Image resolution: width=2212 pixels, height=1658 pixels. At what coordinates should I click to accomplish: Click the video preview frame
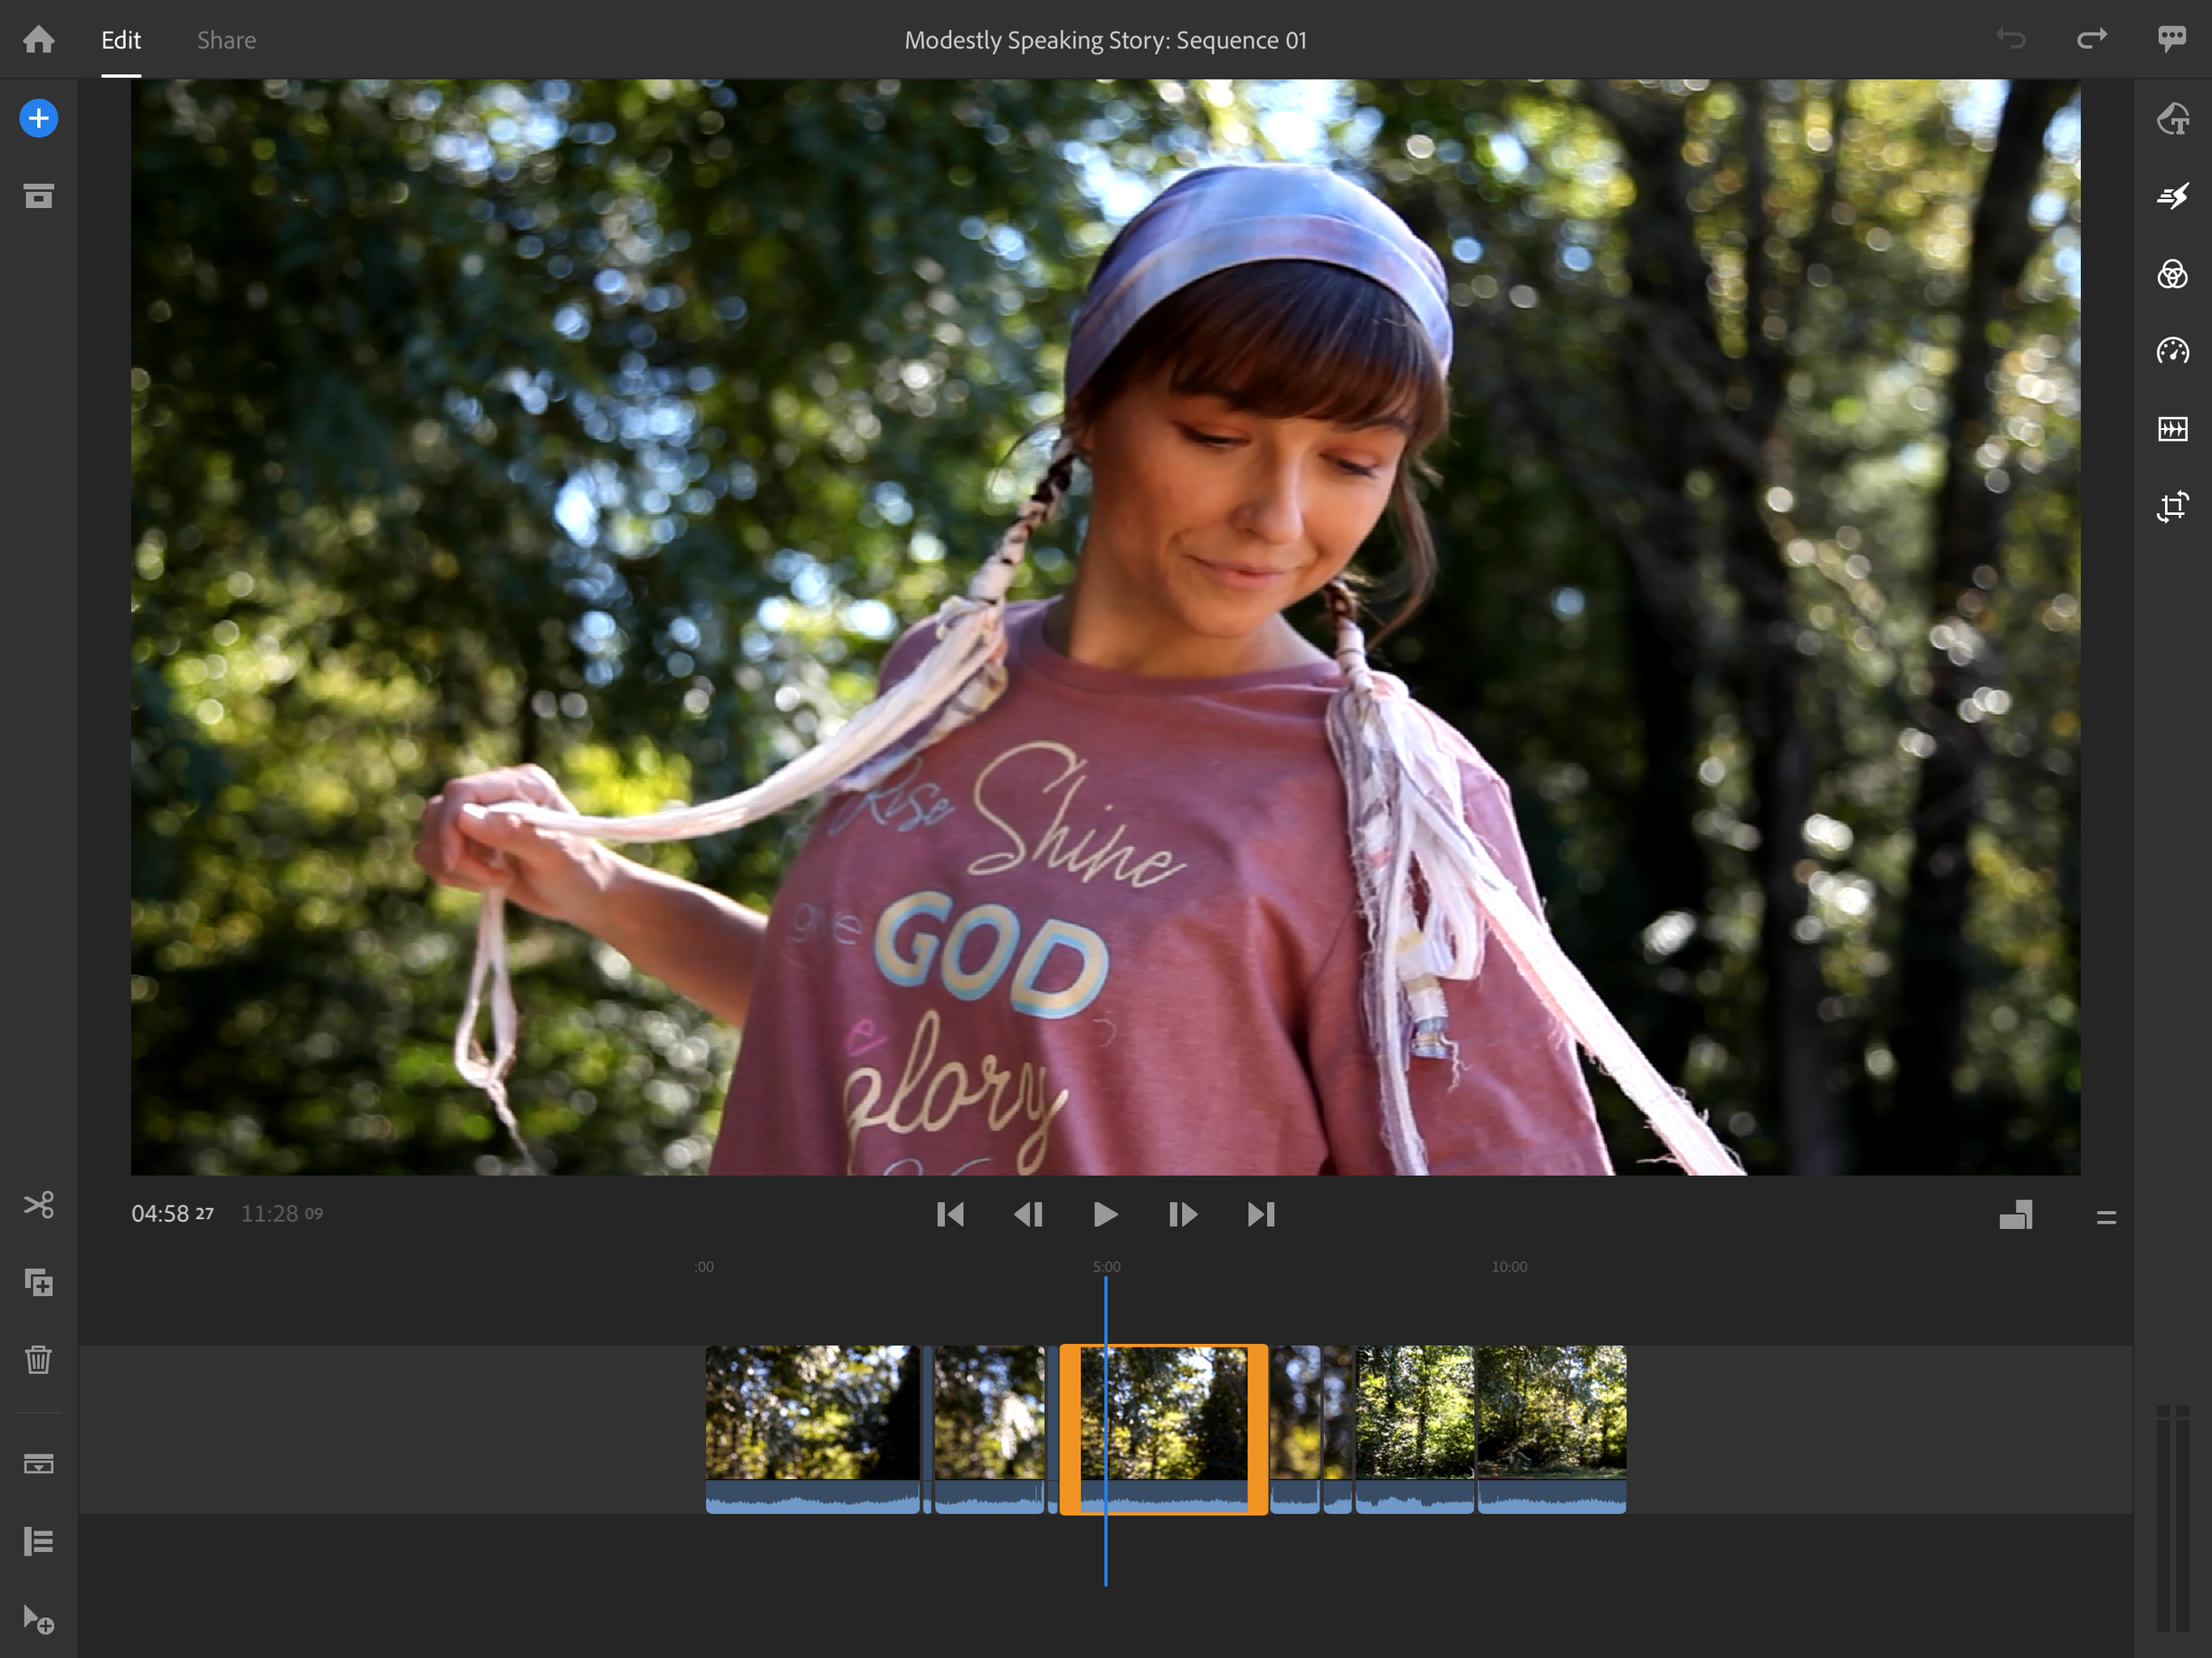click(x=1105, y=627)
